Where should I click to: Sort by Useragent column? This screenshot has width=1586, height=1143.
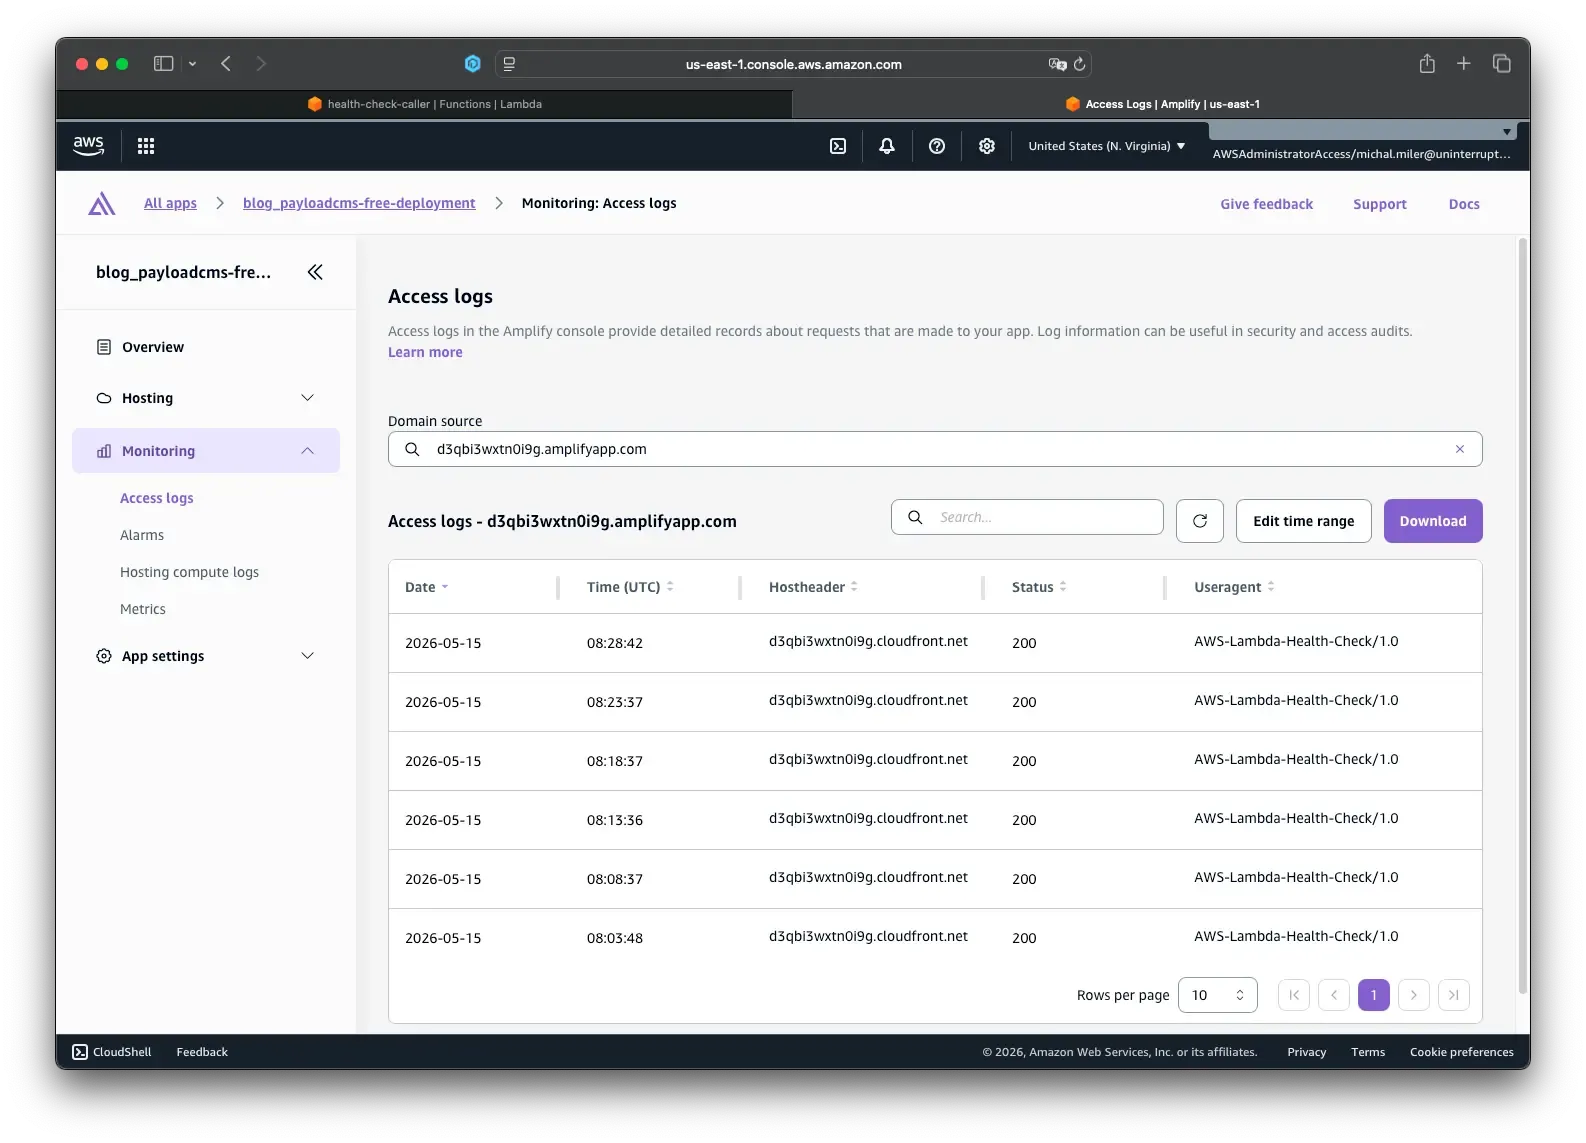(1234, 587)
